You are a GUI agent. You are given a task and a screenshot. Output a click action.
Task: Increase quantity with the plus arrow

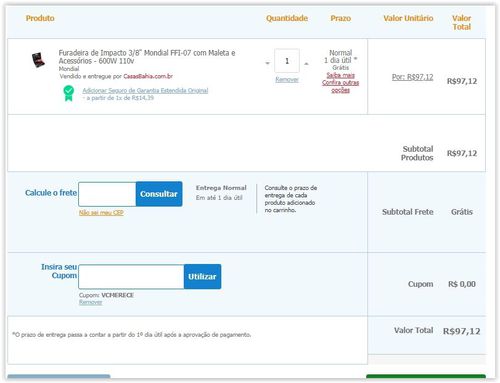[x=306, y=63]
